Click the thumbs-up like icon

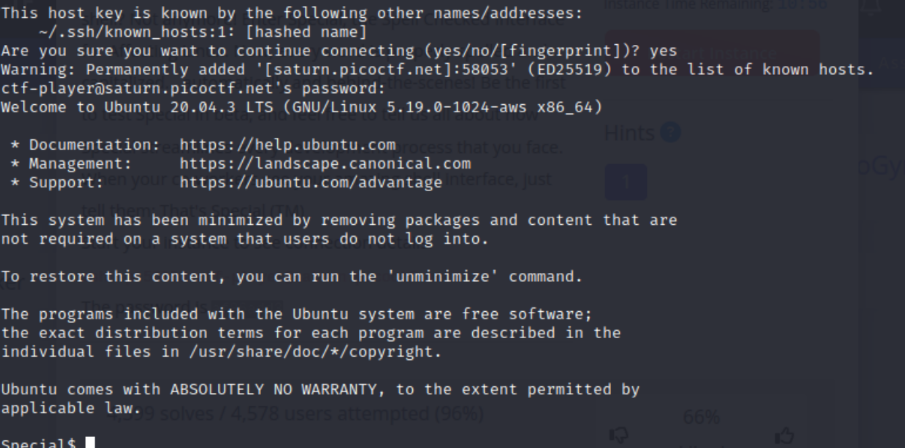[783, 435]
